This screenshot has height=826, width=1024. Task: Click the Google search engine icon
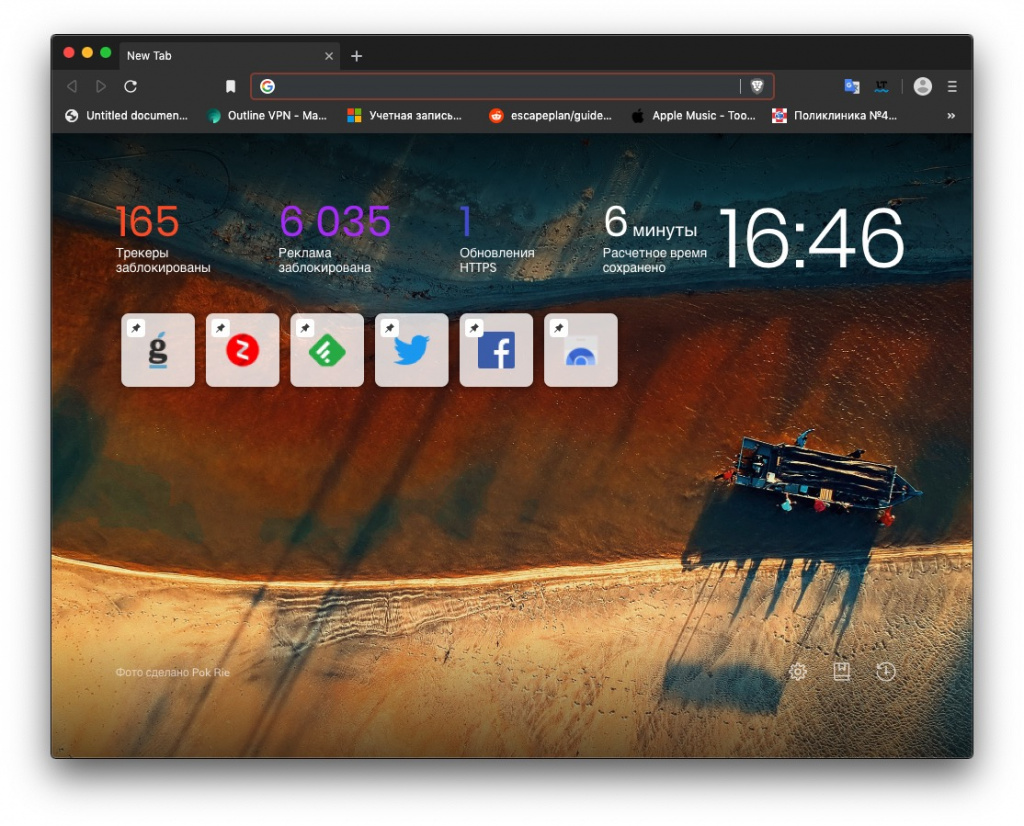[x=268, y=86]
